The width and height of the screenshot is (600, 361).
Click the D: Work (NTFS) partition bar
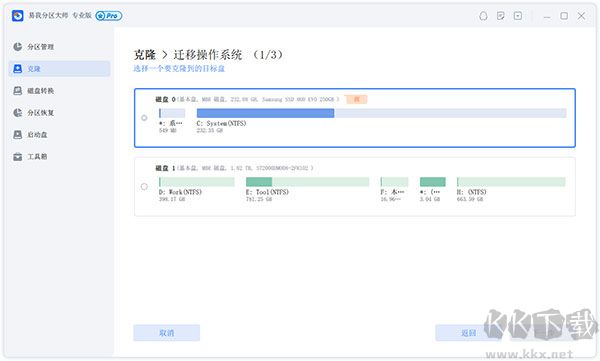click(x=197, y=182)
